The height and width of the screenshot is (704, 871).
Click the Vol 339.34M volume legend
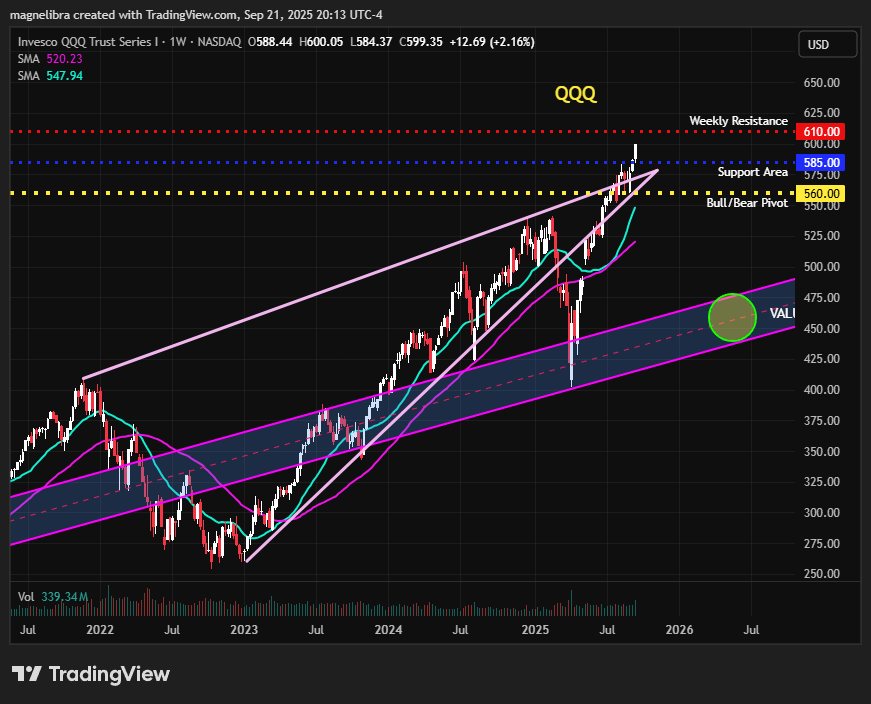[x=53, y=597]
